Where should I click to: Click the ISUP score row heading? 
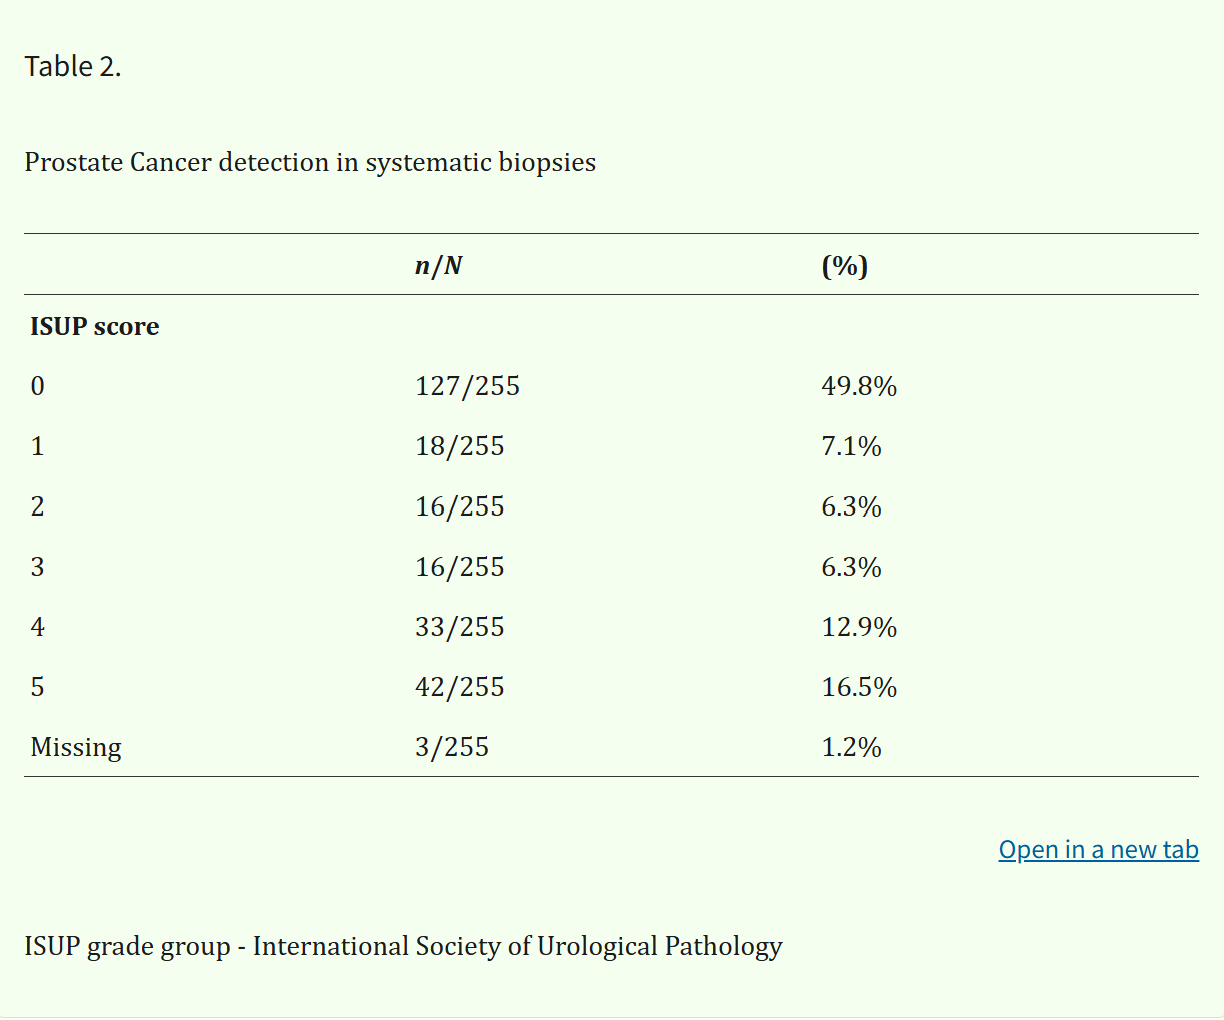pos(95,327)
